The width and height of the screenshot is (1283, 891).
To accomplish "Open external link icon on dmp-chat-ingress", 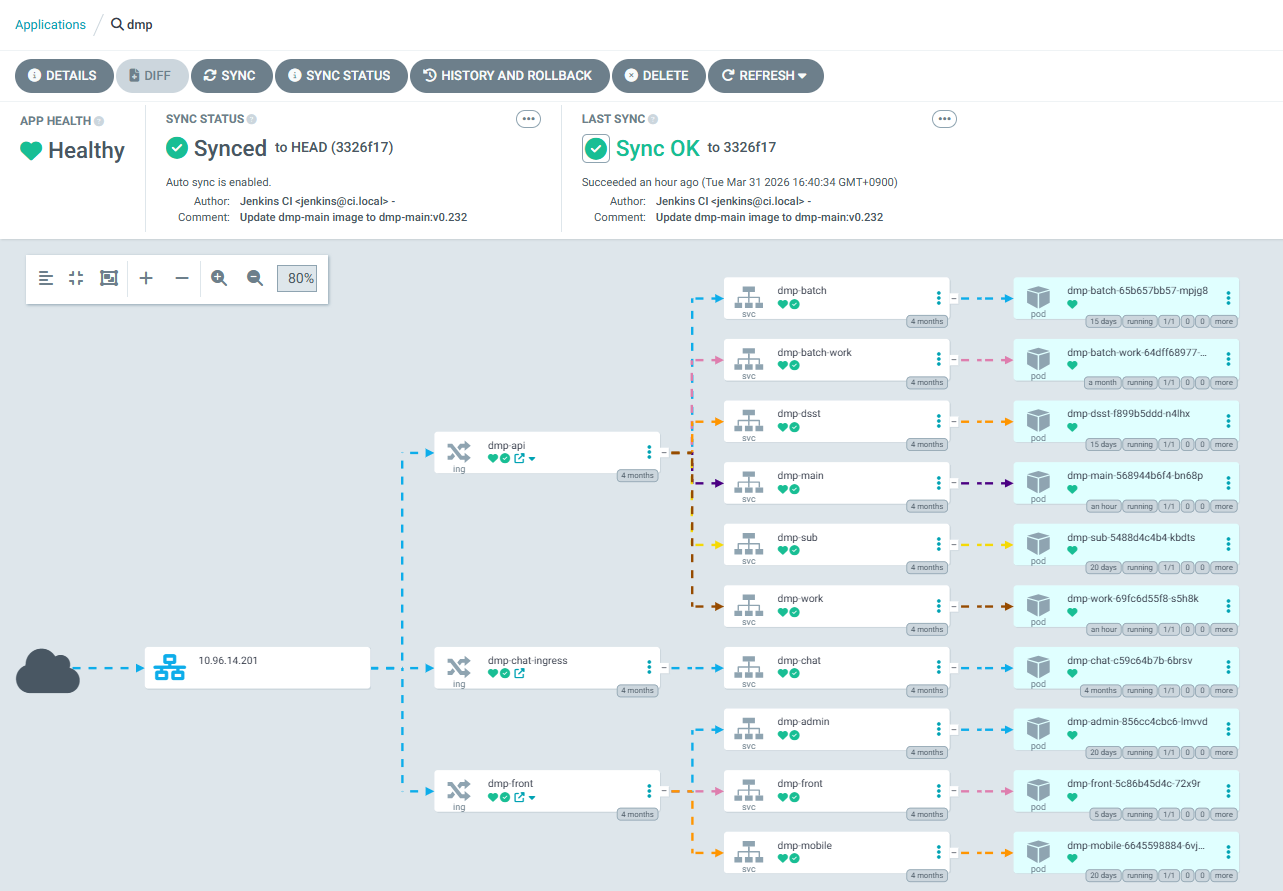I will [519, 673].
